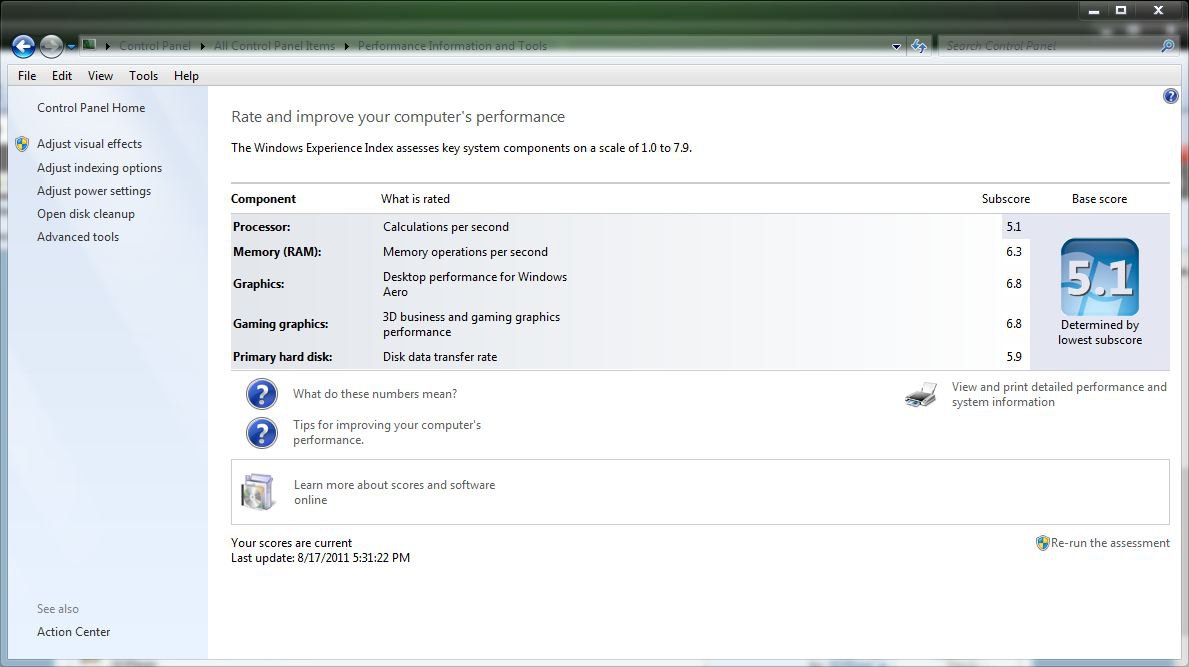Open Adjust visual effects link
Image resolution: width=1189 pixels, height=667 pixels.
pyautogui.click(x=89, y=144)
